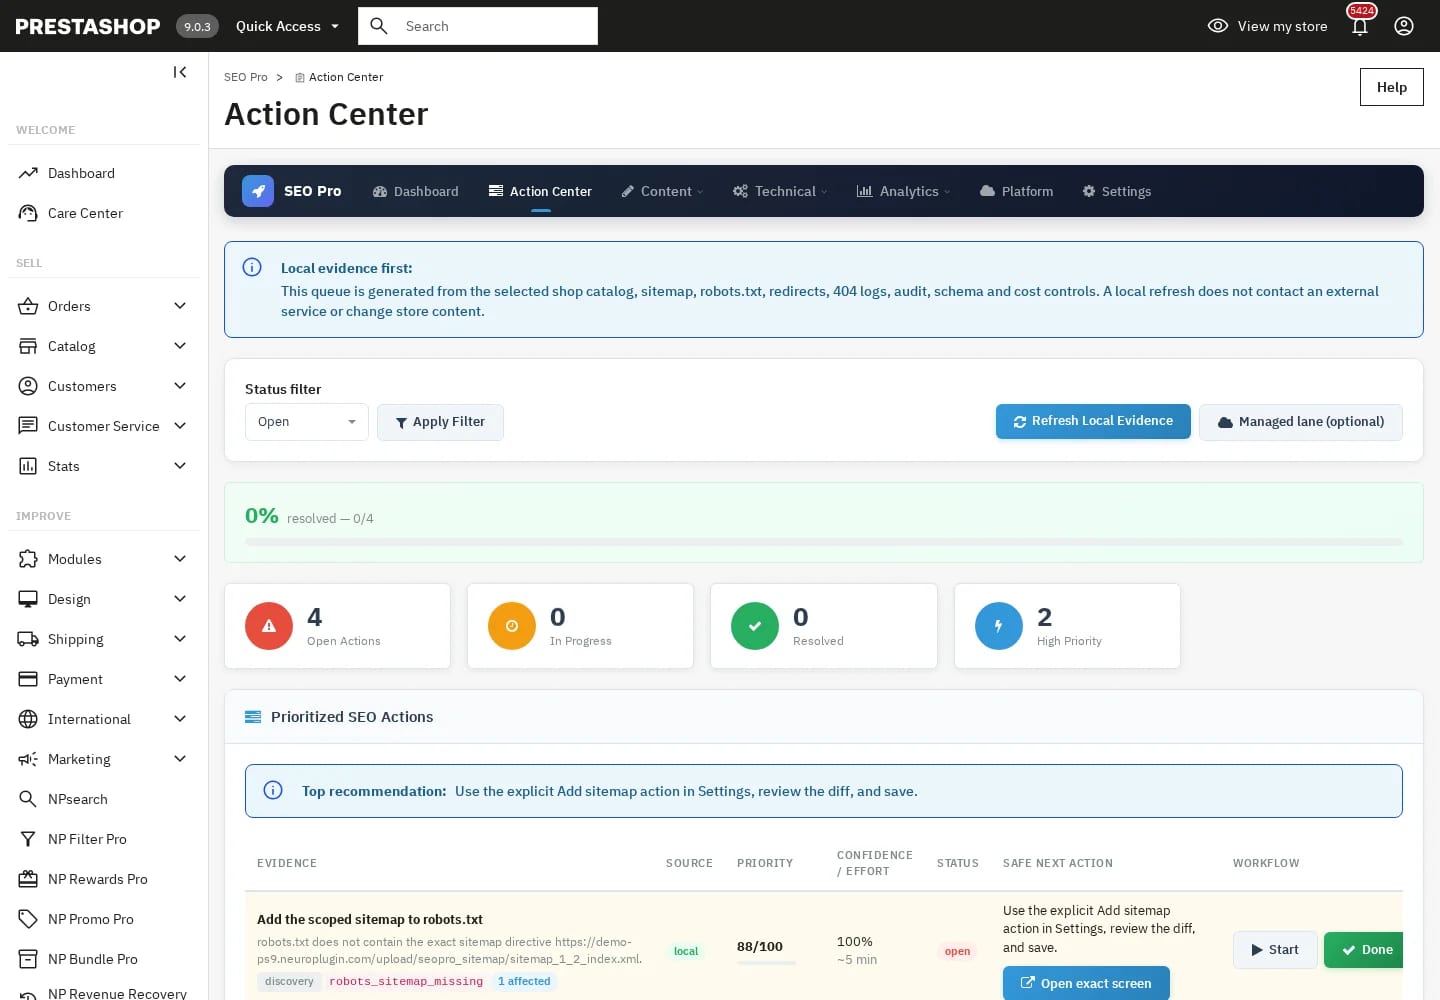Click the Customer Service chat icon
This screenshot has height=1000, width=1440.
click(28, 426)
